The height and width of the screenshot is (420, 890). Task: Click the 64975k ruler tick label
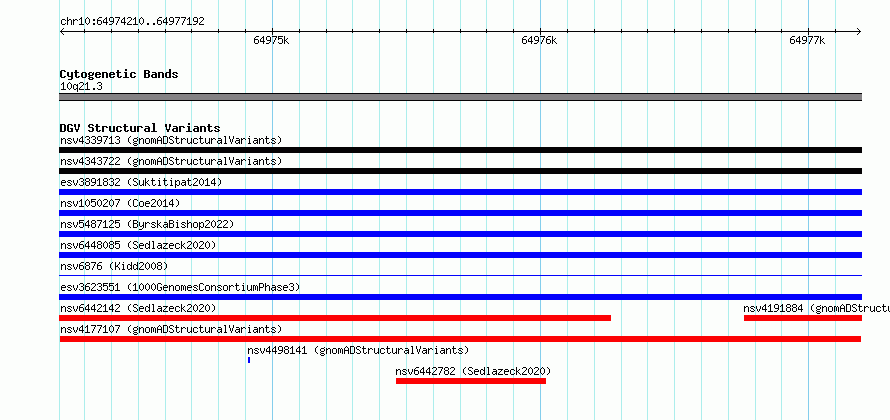point(271,40)
